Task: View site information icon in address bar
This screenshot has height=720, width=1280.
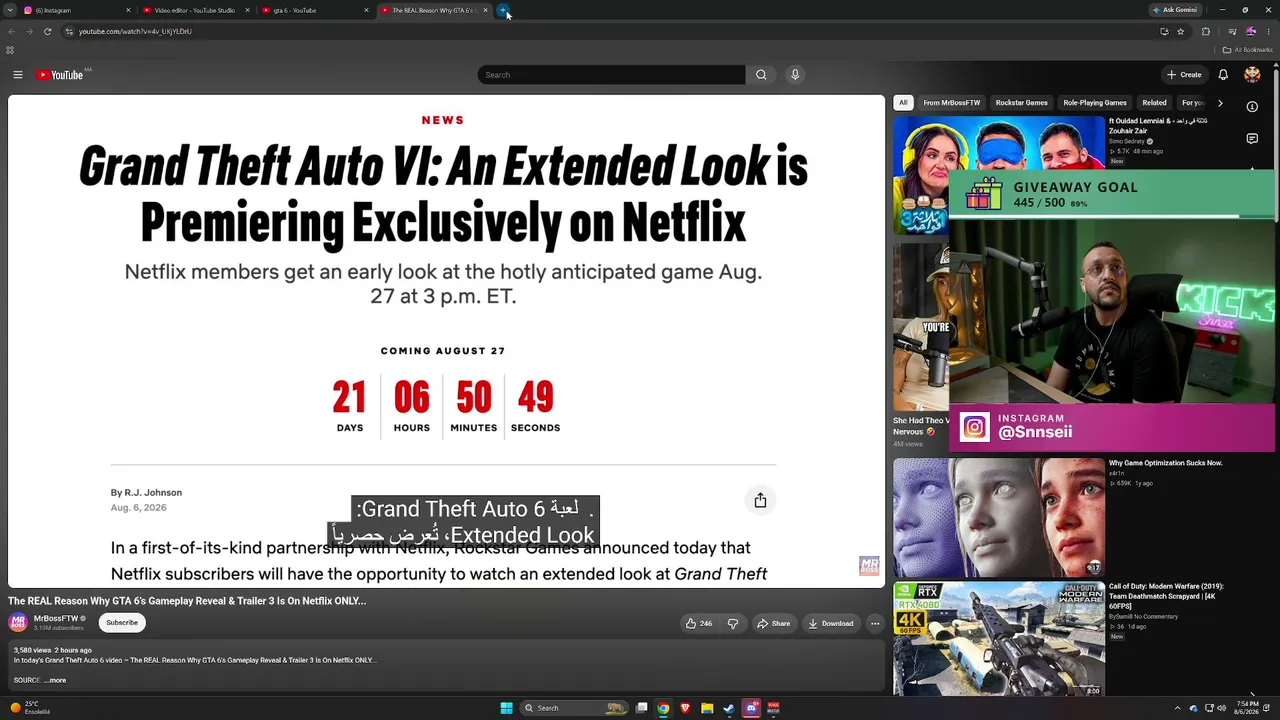Action: tap(69, 31)
